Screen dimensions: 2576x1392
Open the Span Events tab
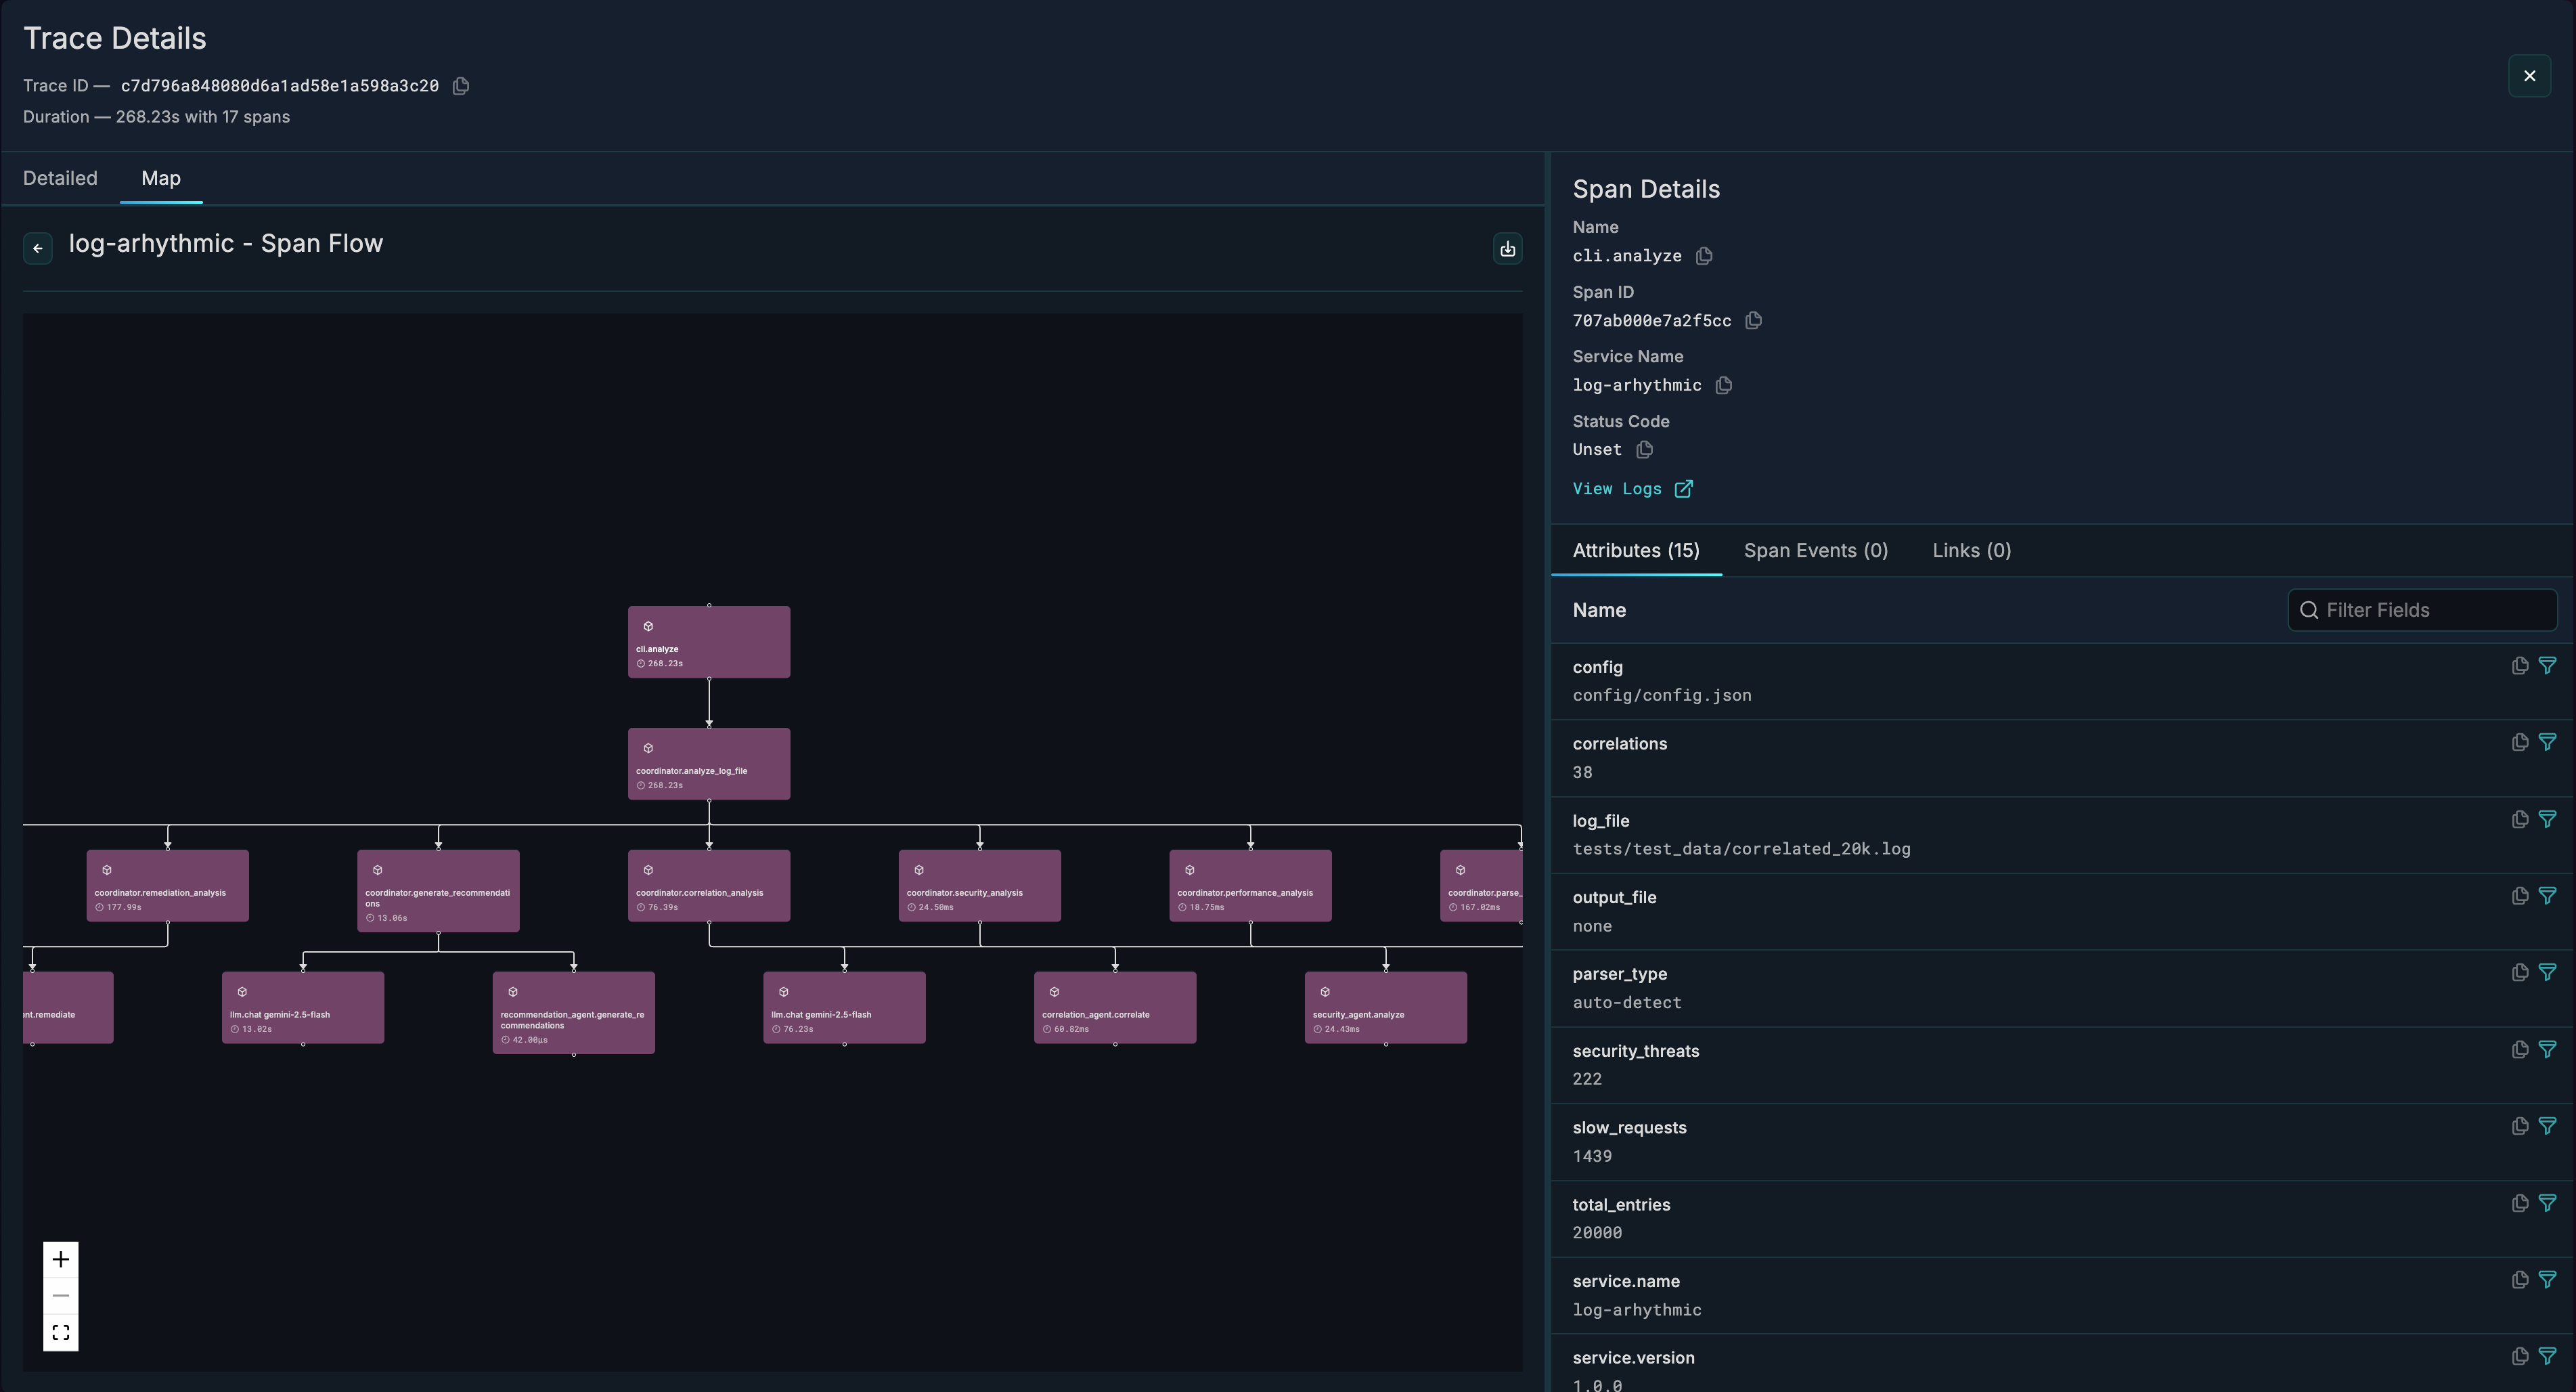[1815, 550]
